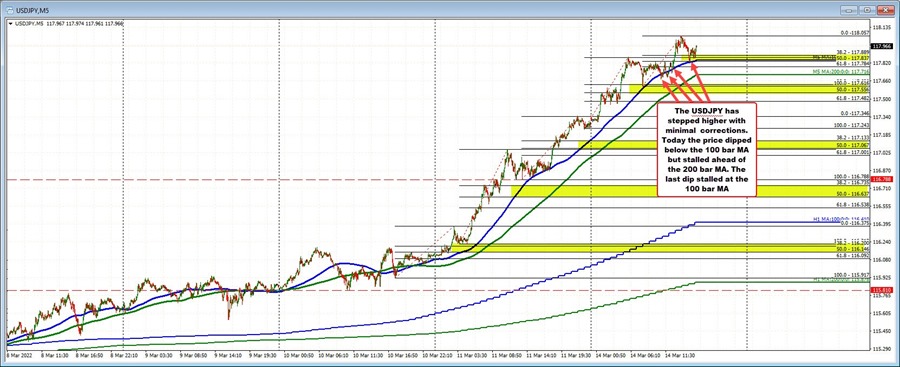
Task: Select the Fibonacci label 100.0 - 117.243
Action: 851,125
